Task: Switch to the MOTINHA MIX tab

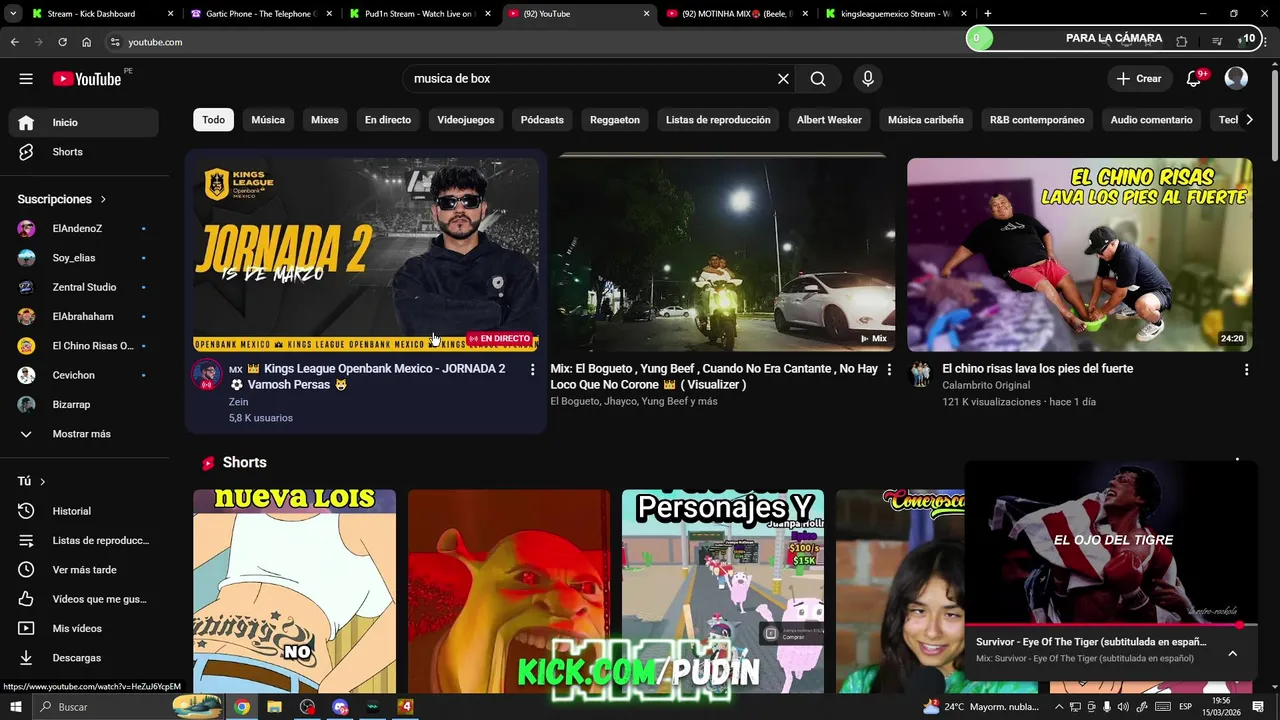Action: point(737,14)
